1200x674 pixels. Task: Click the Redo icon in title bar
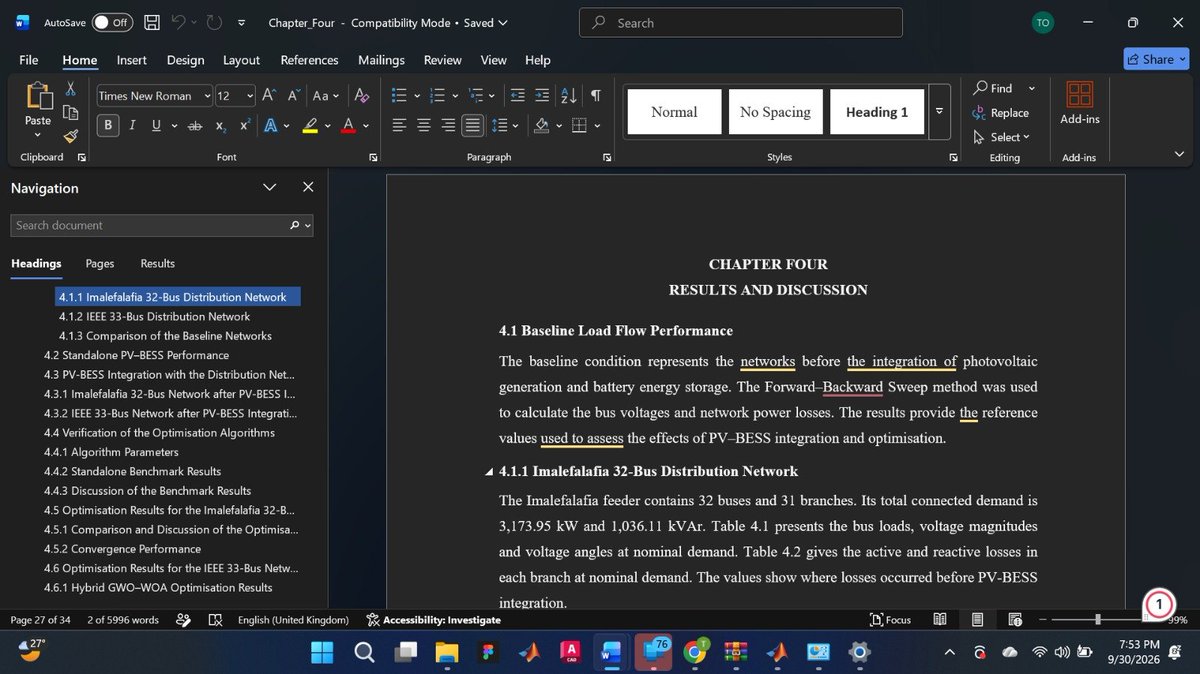pyautogui.click(x=214, y=22)
